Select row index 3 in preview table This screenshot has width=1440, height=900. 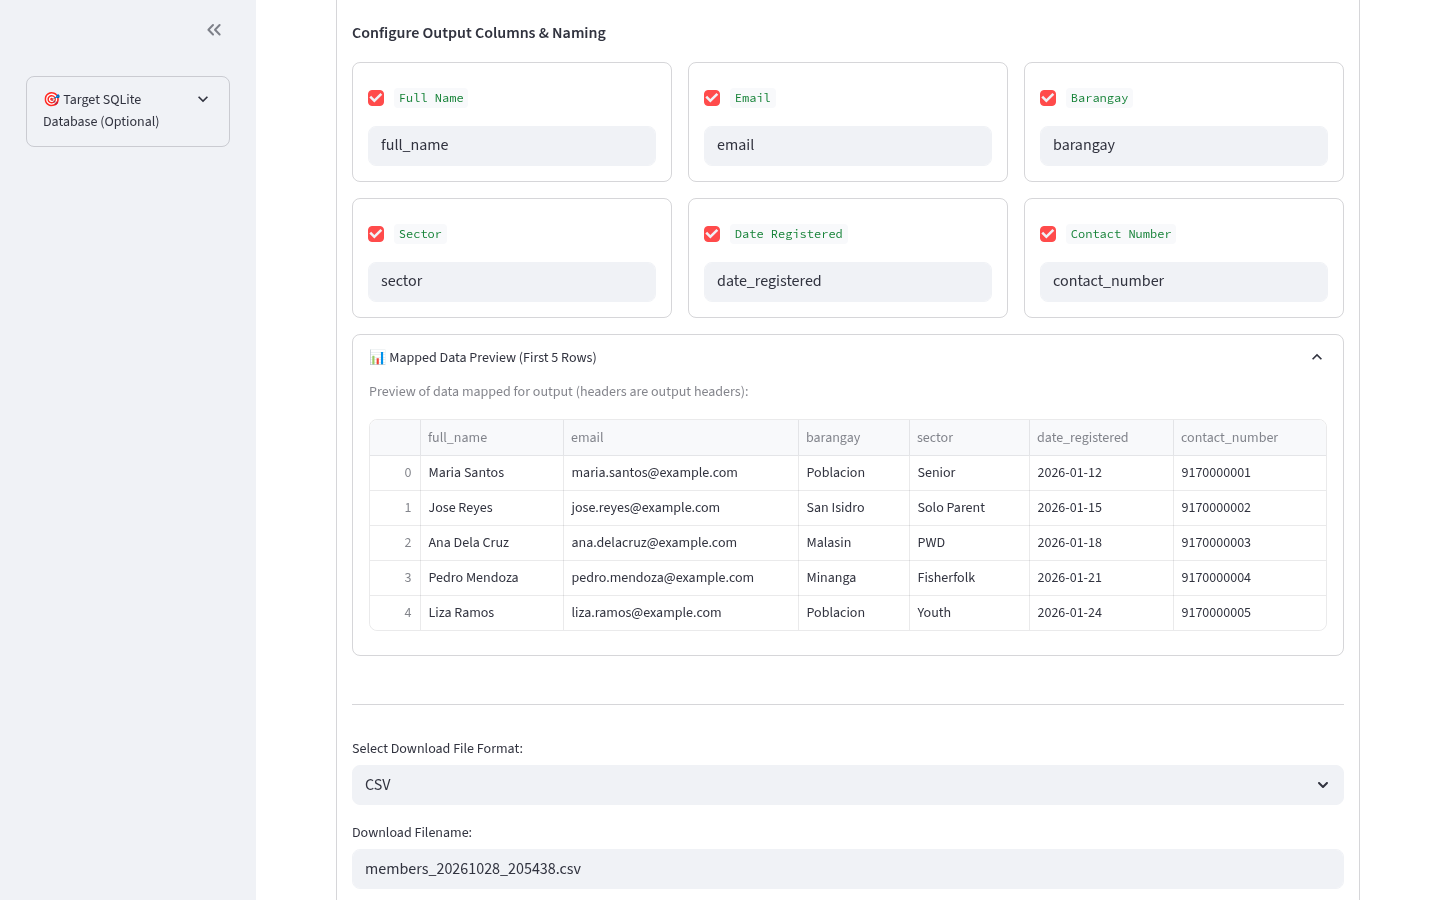point(395,578)
